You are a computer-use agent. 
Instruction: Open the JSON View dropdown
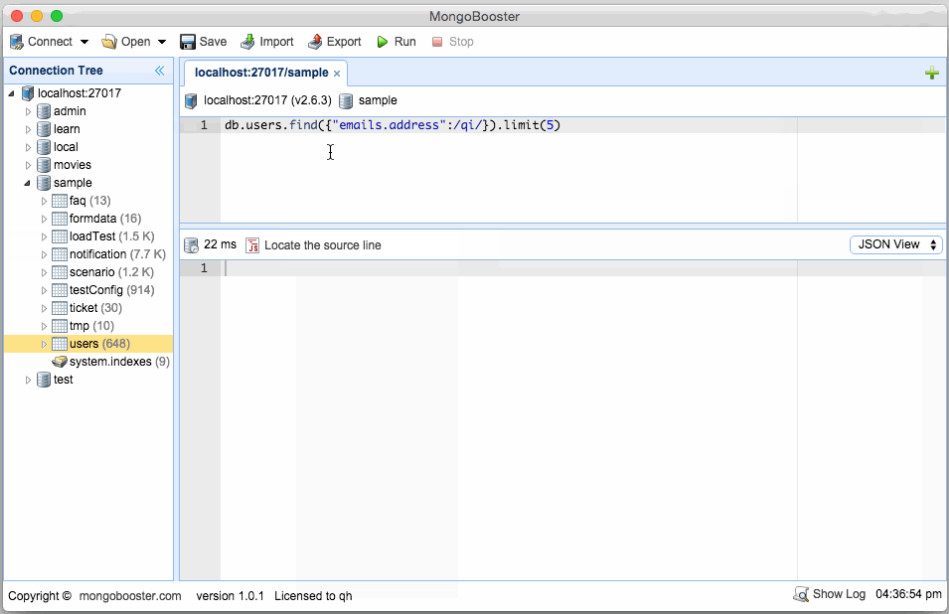coord(896,245)
